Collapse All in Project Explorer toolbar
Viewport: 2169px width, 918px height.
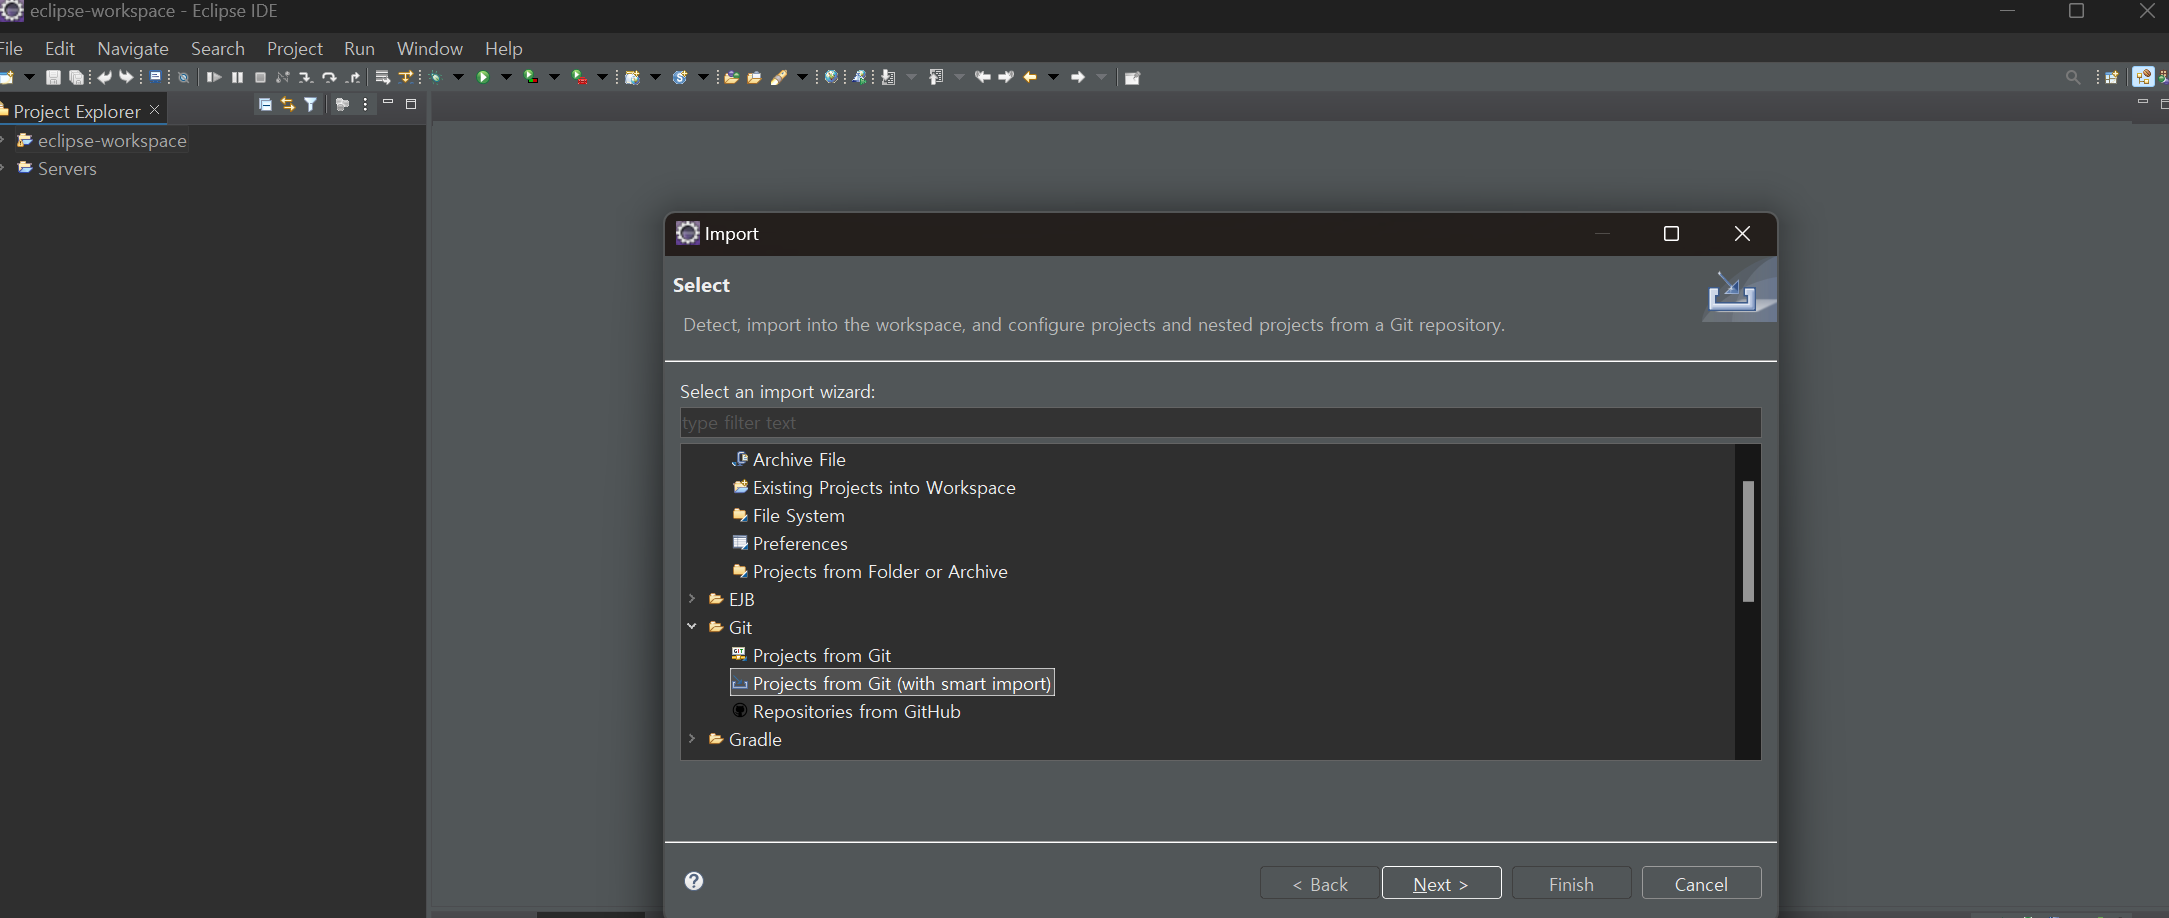(265, 104)
